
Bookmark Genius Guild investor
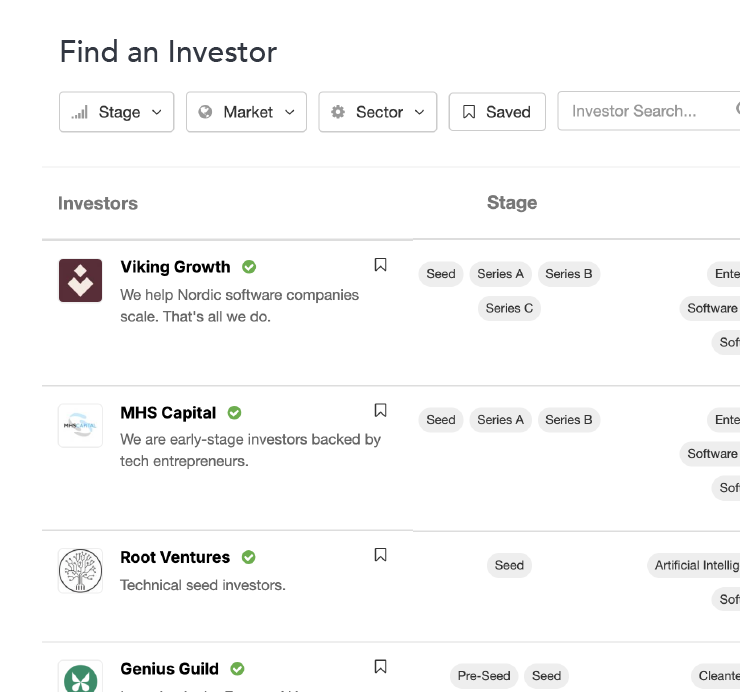(380, 667)
